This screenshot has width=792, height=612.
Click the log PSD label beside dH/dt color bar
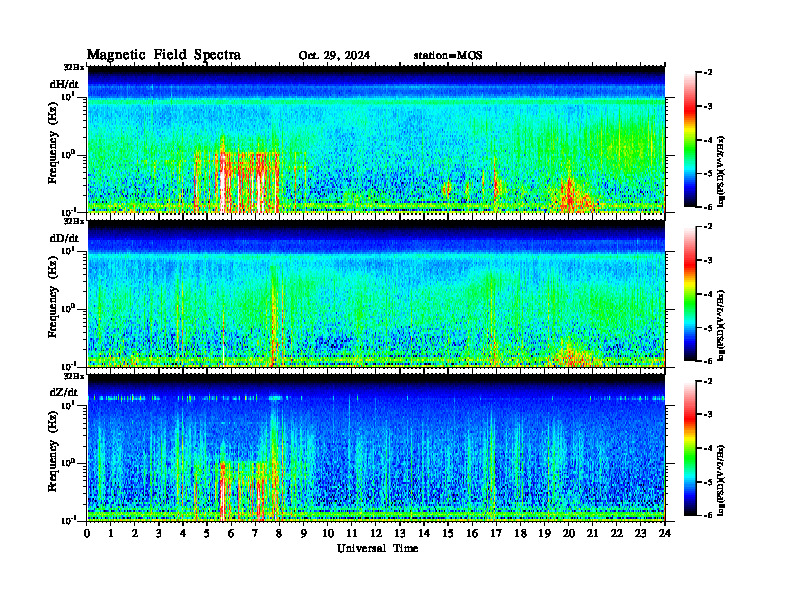(x=722, y=171)
